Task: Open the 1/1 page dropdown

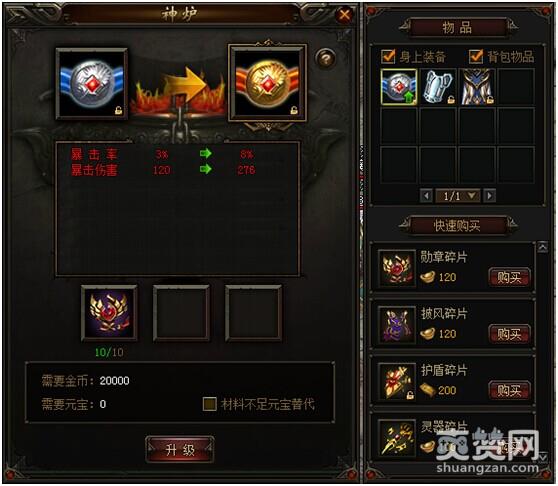Action: tap(472, 196)
